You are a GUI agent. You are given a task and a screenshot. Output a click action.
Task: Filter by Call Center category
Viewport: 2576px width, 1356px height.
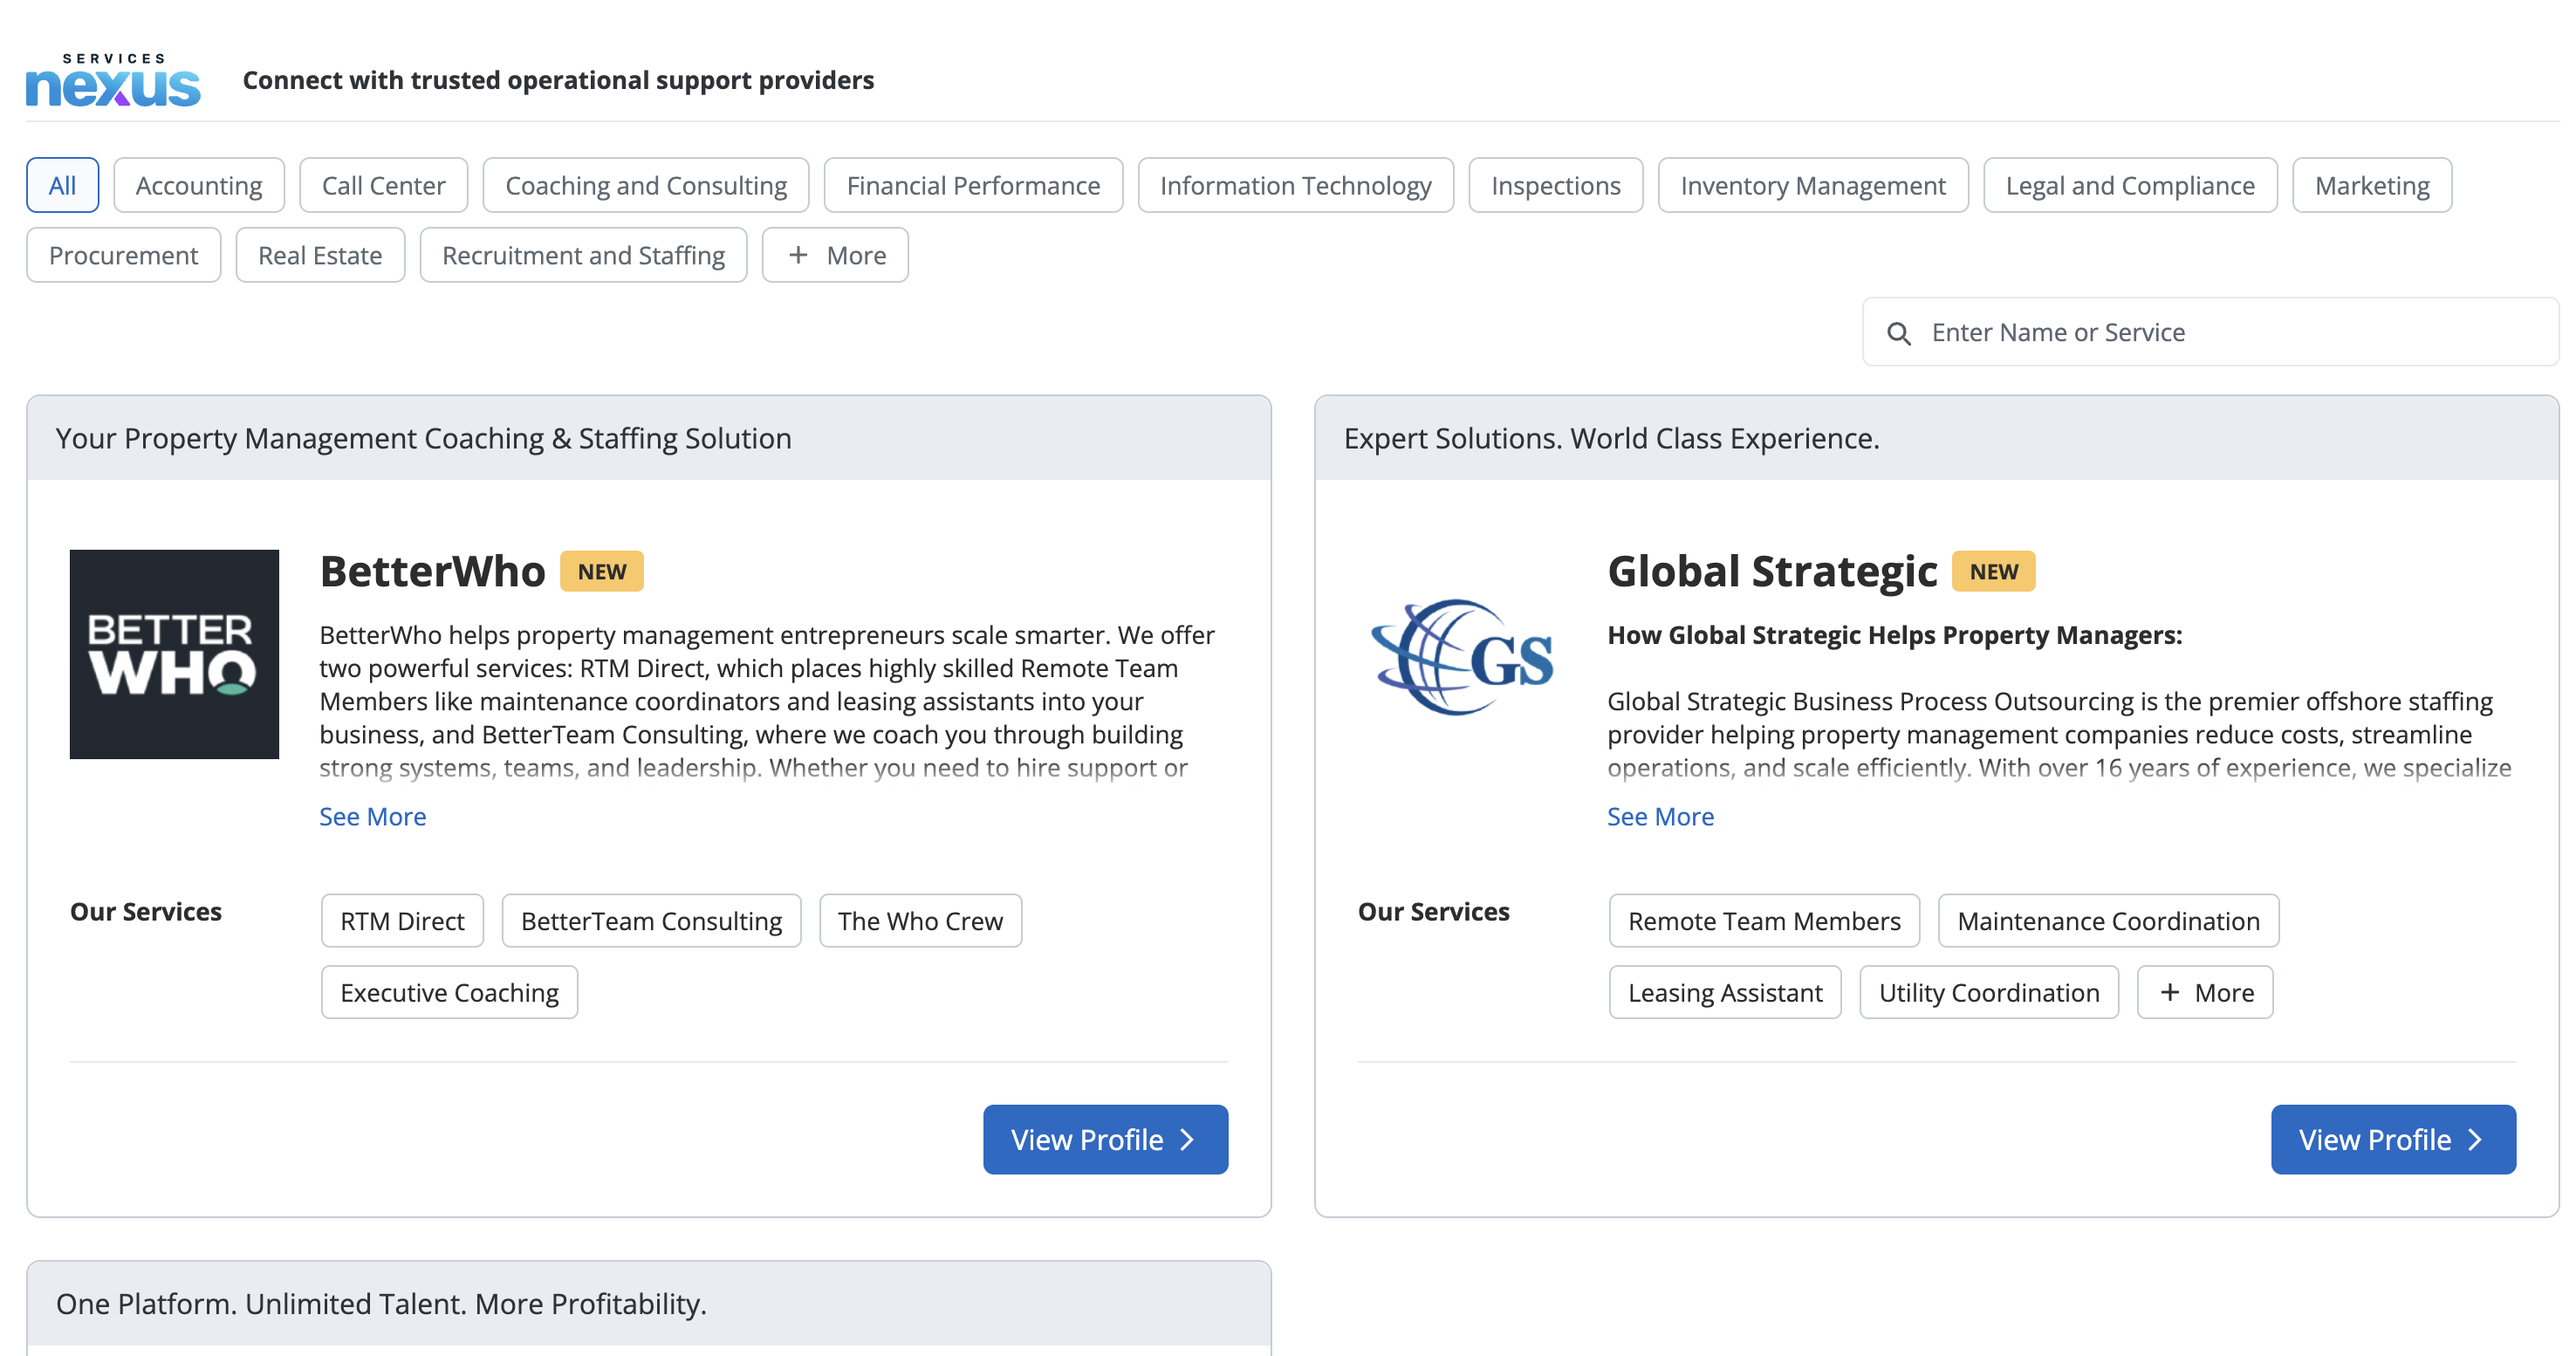[384, 185]
